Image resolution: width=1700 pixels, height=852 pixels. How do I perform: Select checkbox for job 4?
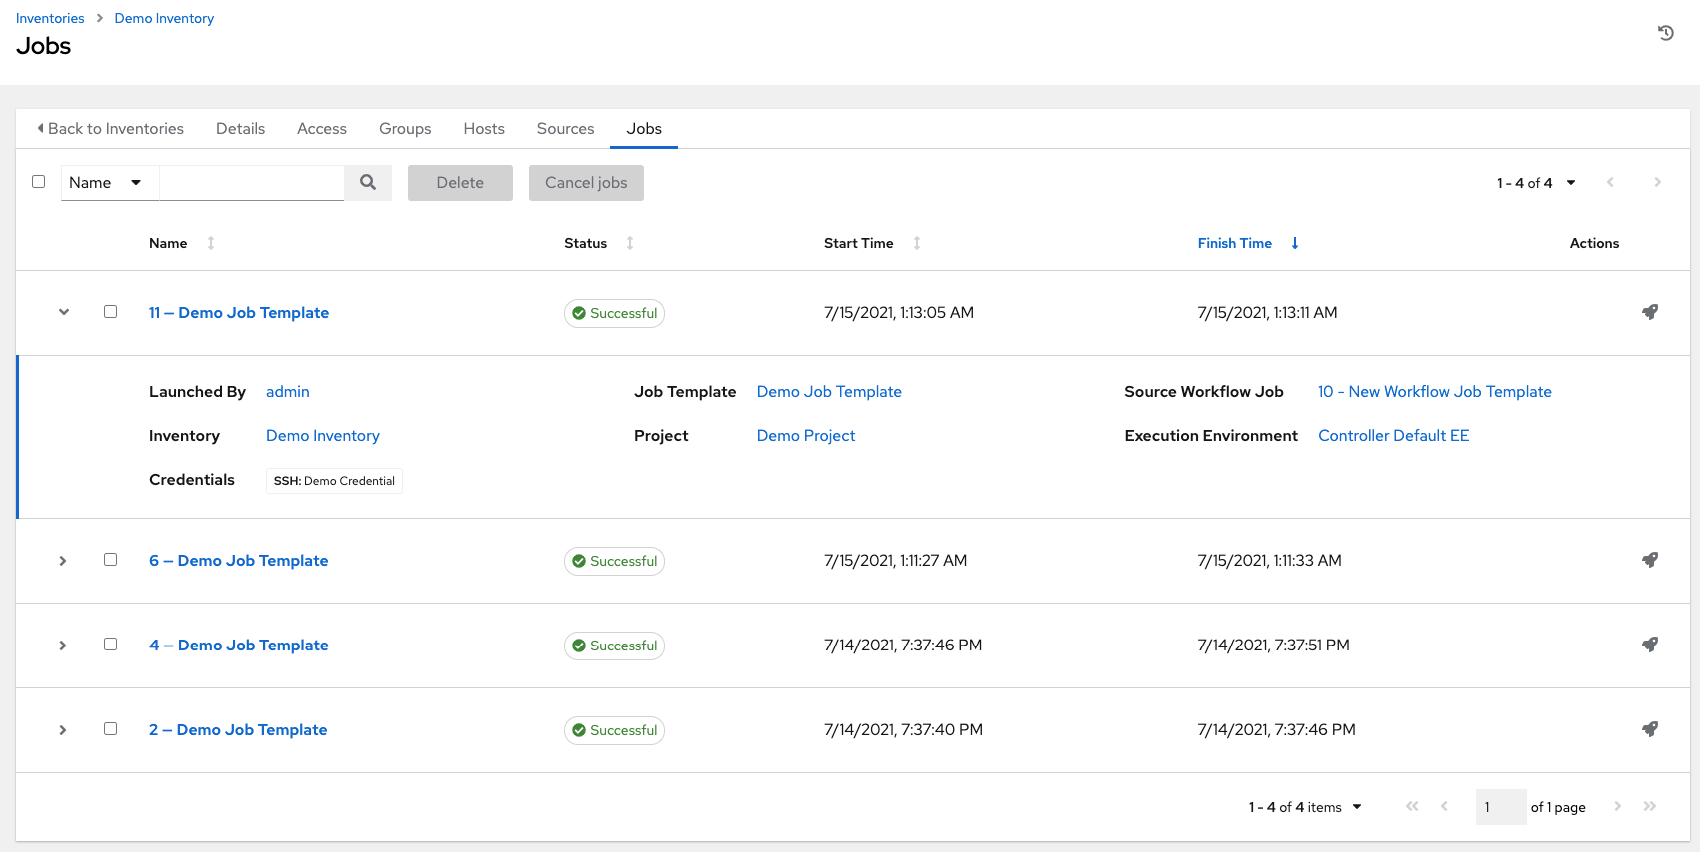pos(111,645)
